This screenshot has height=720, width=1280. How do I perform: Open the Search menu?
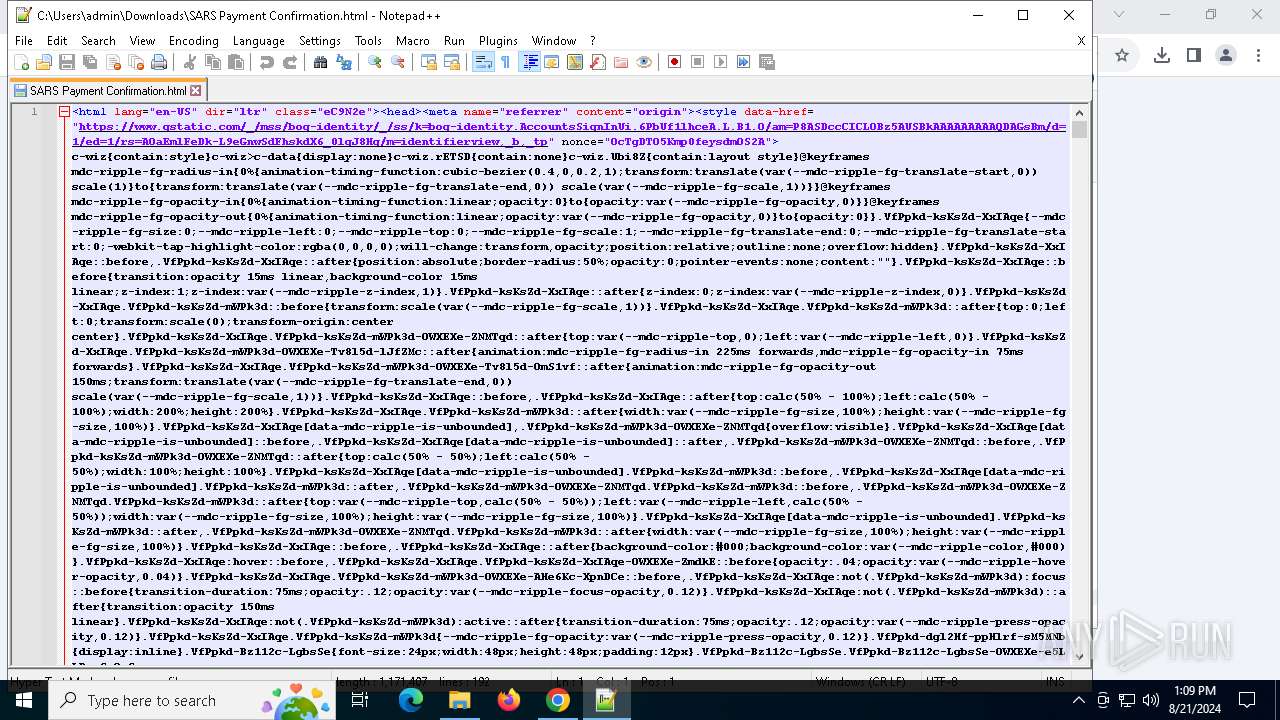pyautogui.click(x=98, y=41)
